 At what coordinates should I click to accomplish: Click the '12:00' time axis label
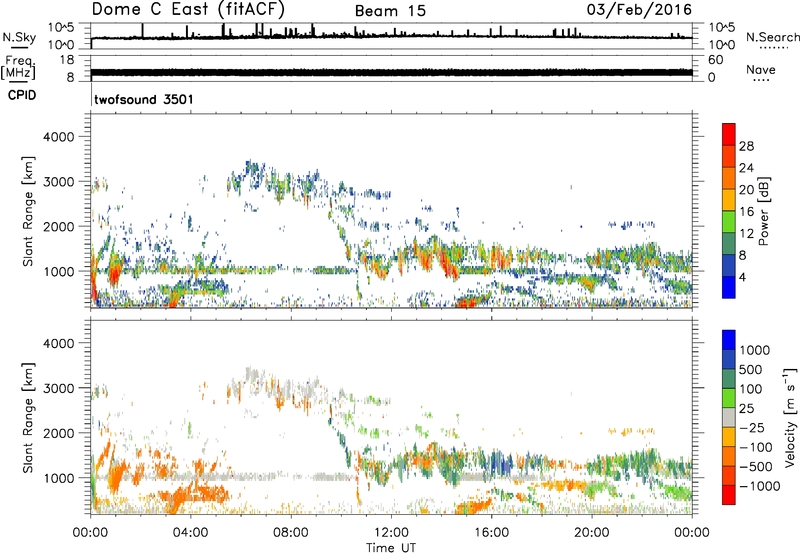click(391, 533)
